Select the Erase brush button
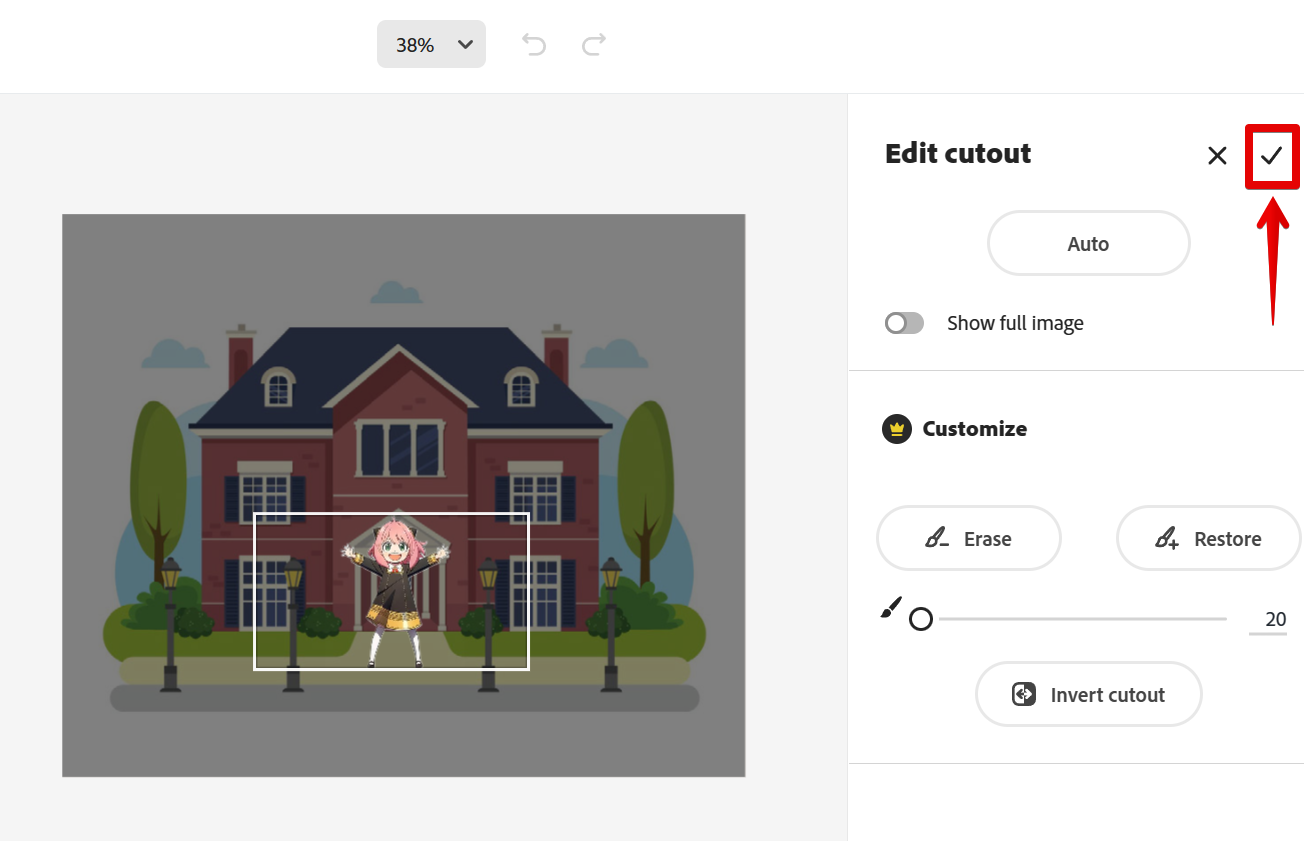Screen dimensions: 1305x841 pos(968,538)
